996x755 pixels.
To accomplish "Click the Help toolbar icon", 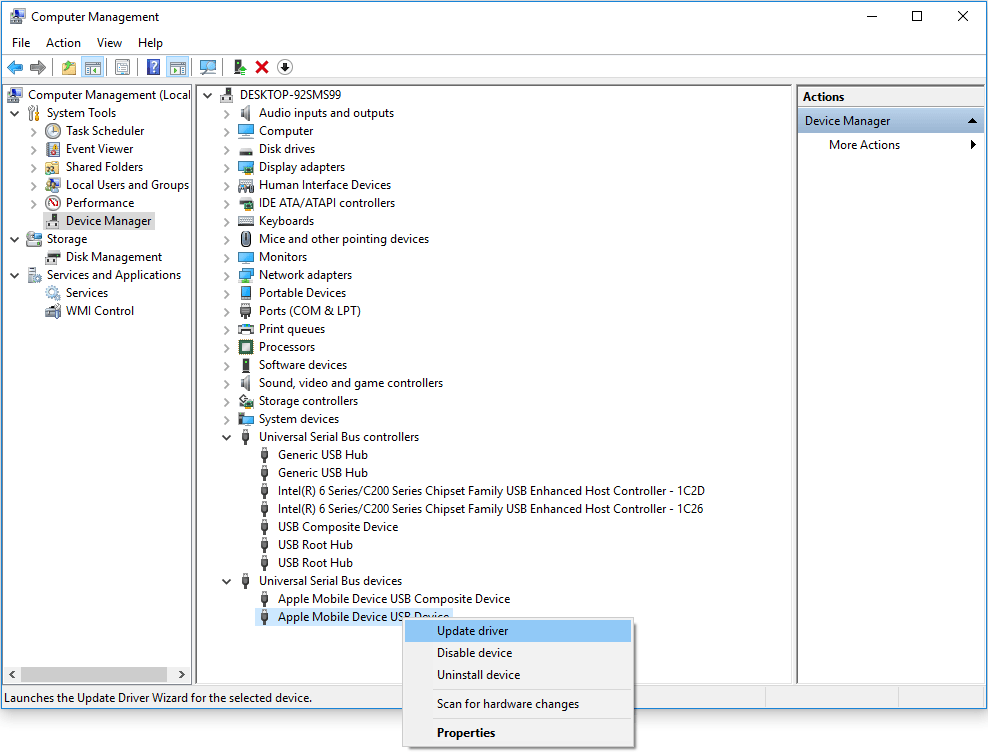I will point(154,67).
